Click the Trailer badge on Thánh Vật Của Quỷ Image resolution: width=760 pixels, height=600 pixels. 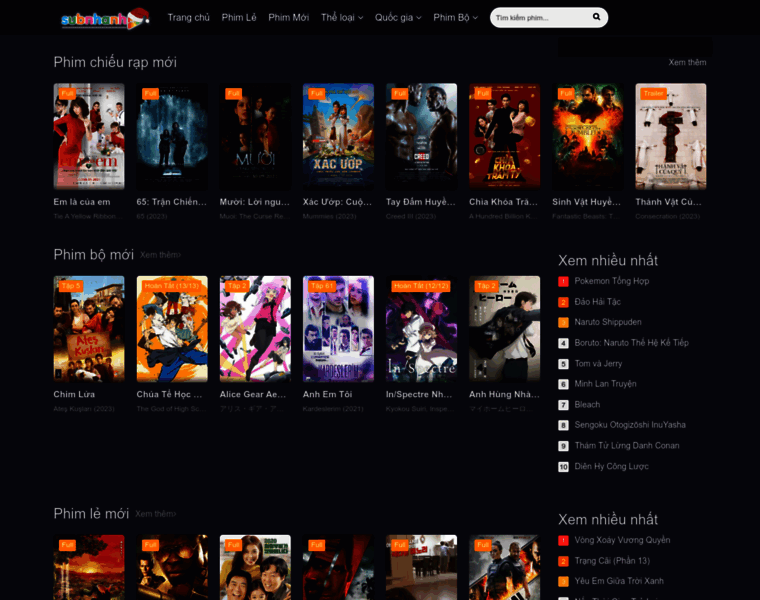point(654,93)
